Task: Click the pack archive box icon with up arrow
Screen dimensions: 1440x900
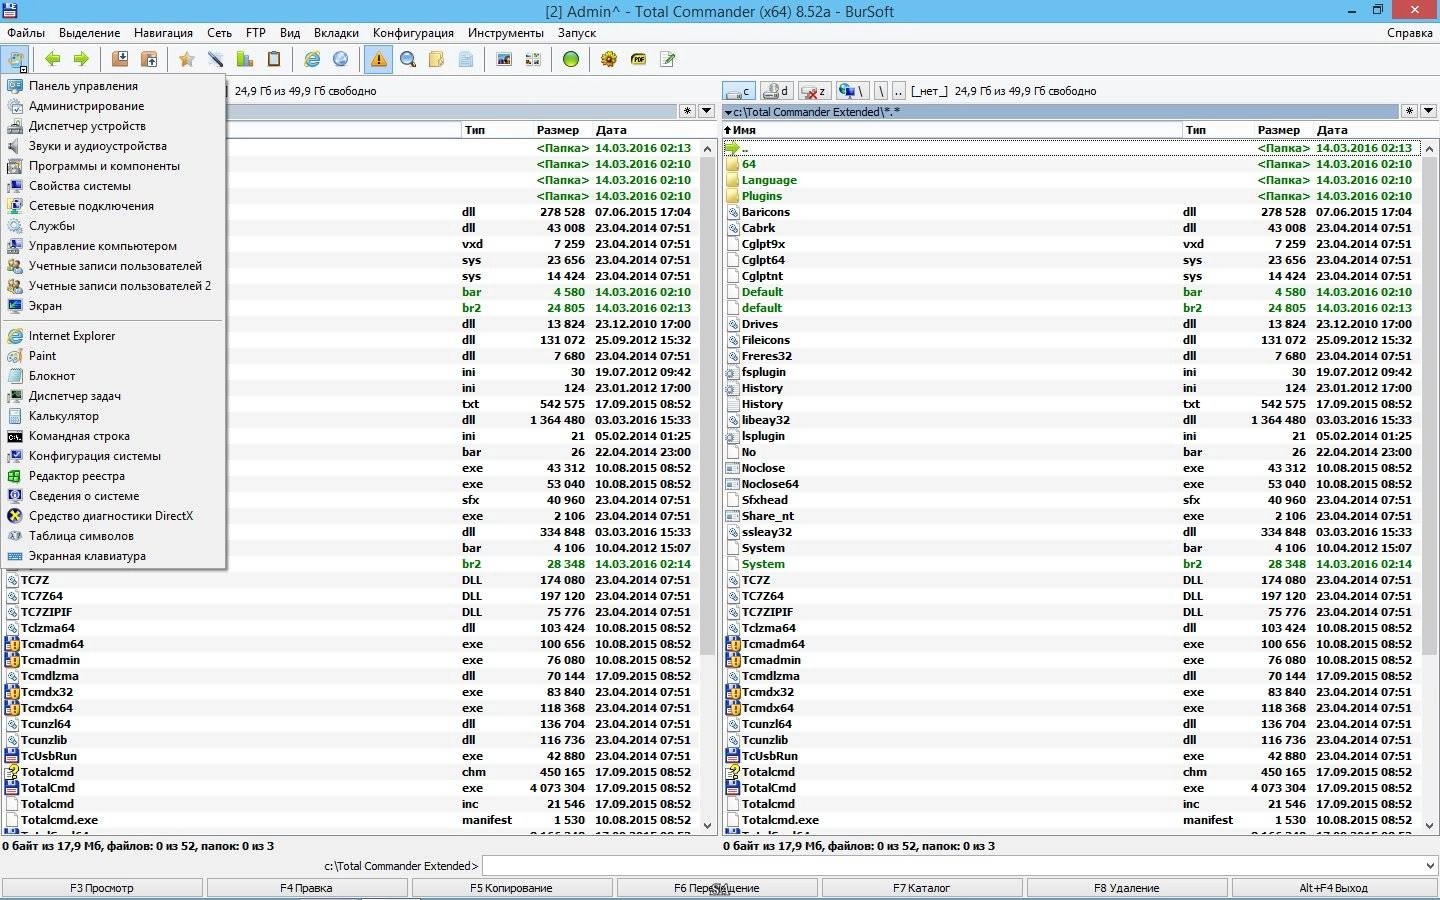Action: pyautogui.click(x=149, y=59)
